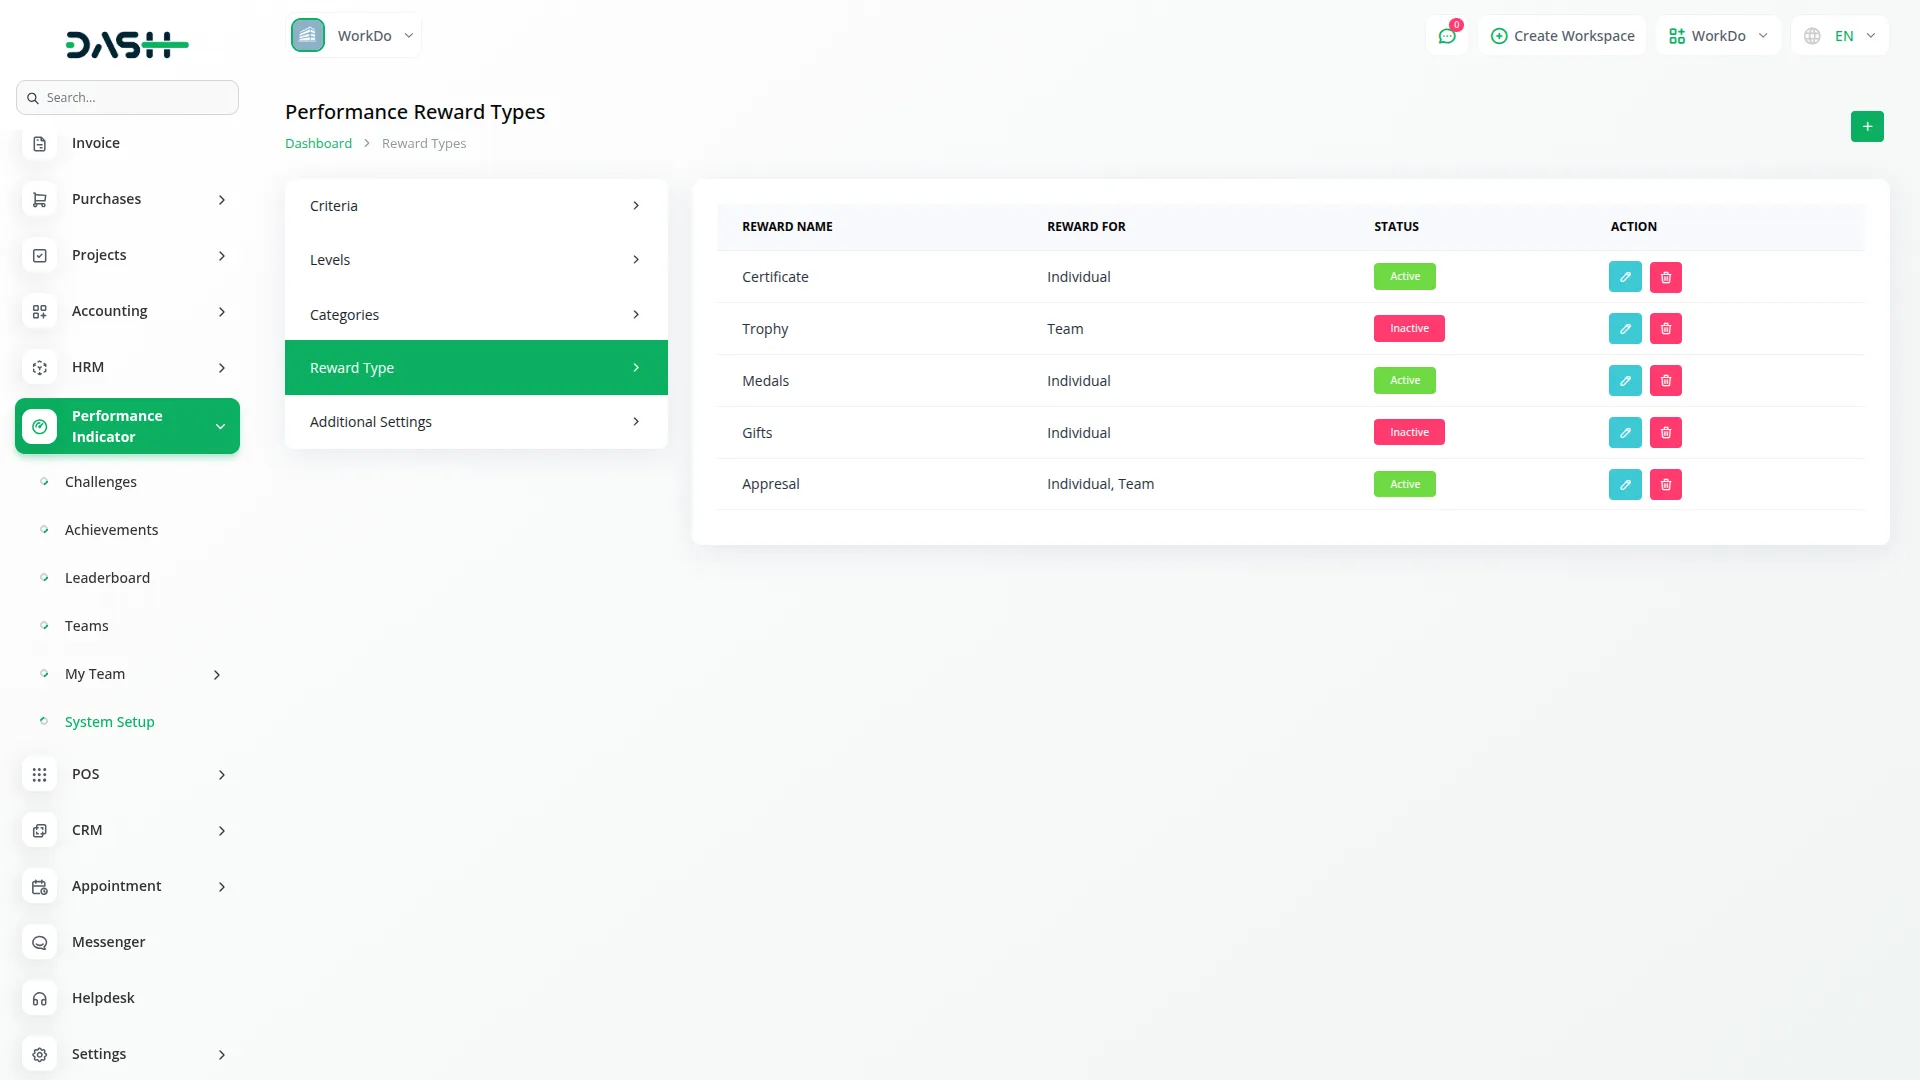Screen dimensions: 1920x1080
Task: Delete the Trophy reward using trash icon
Action: [x=1665, y=329]
